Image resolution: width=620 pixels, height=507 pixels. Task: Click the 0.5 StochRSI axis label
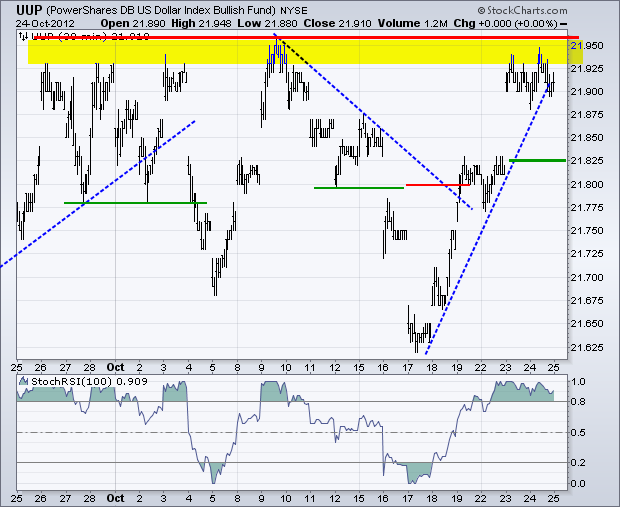pyautogui.click(x=578, y=433)
